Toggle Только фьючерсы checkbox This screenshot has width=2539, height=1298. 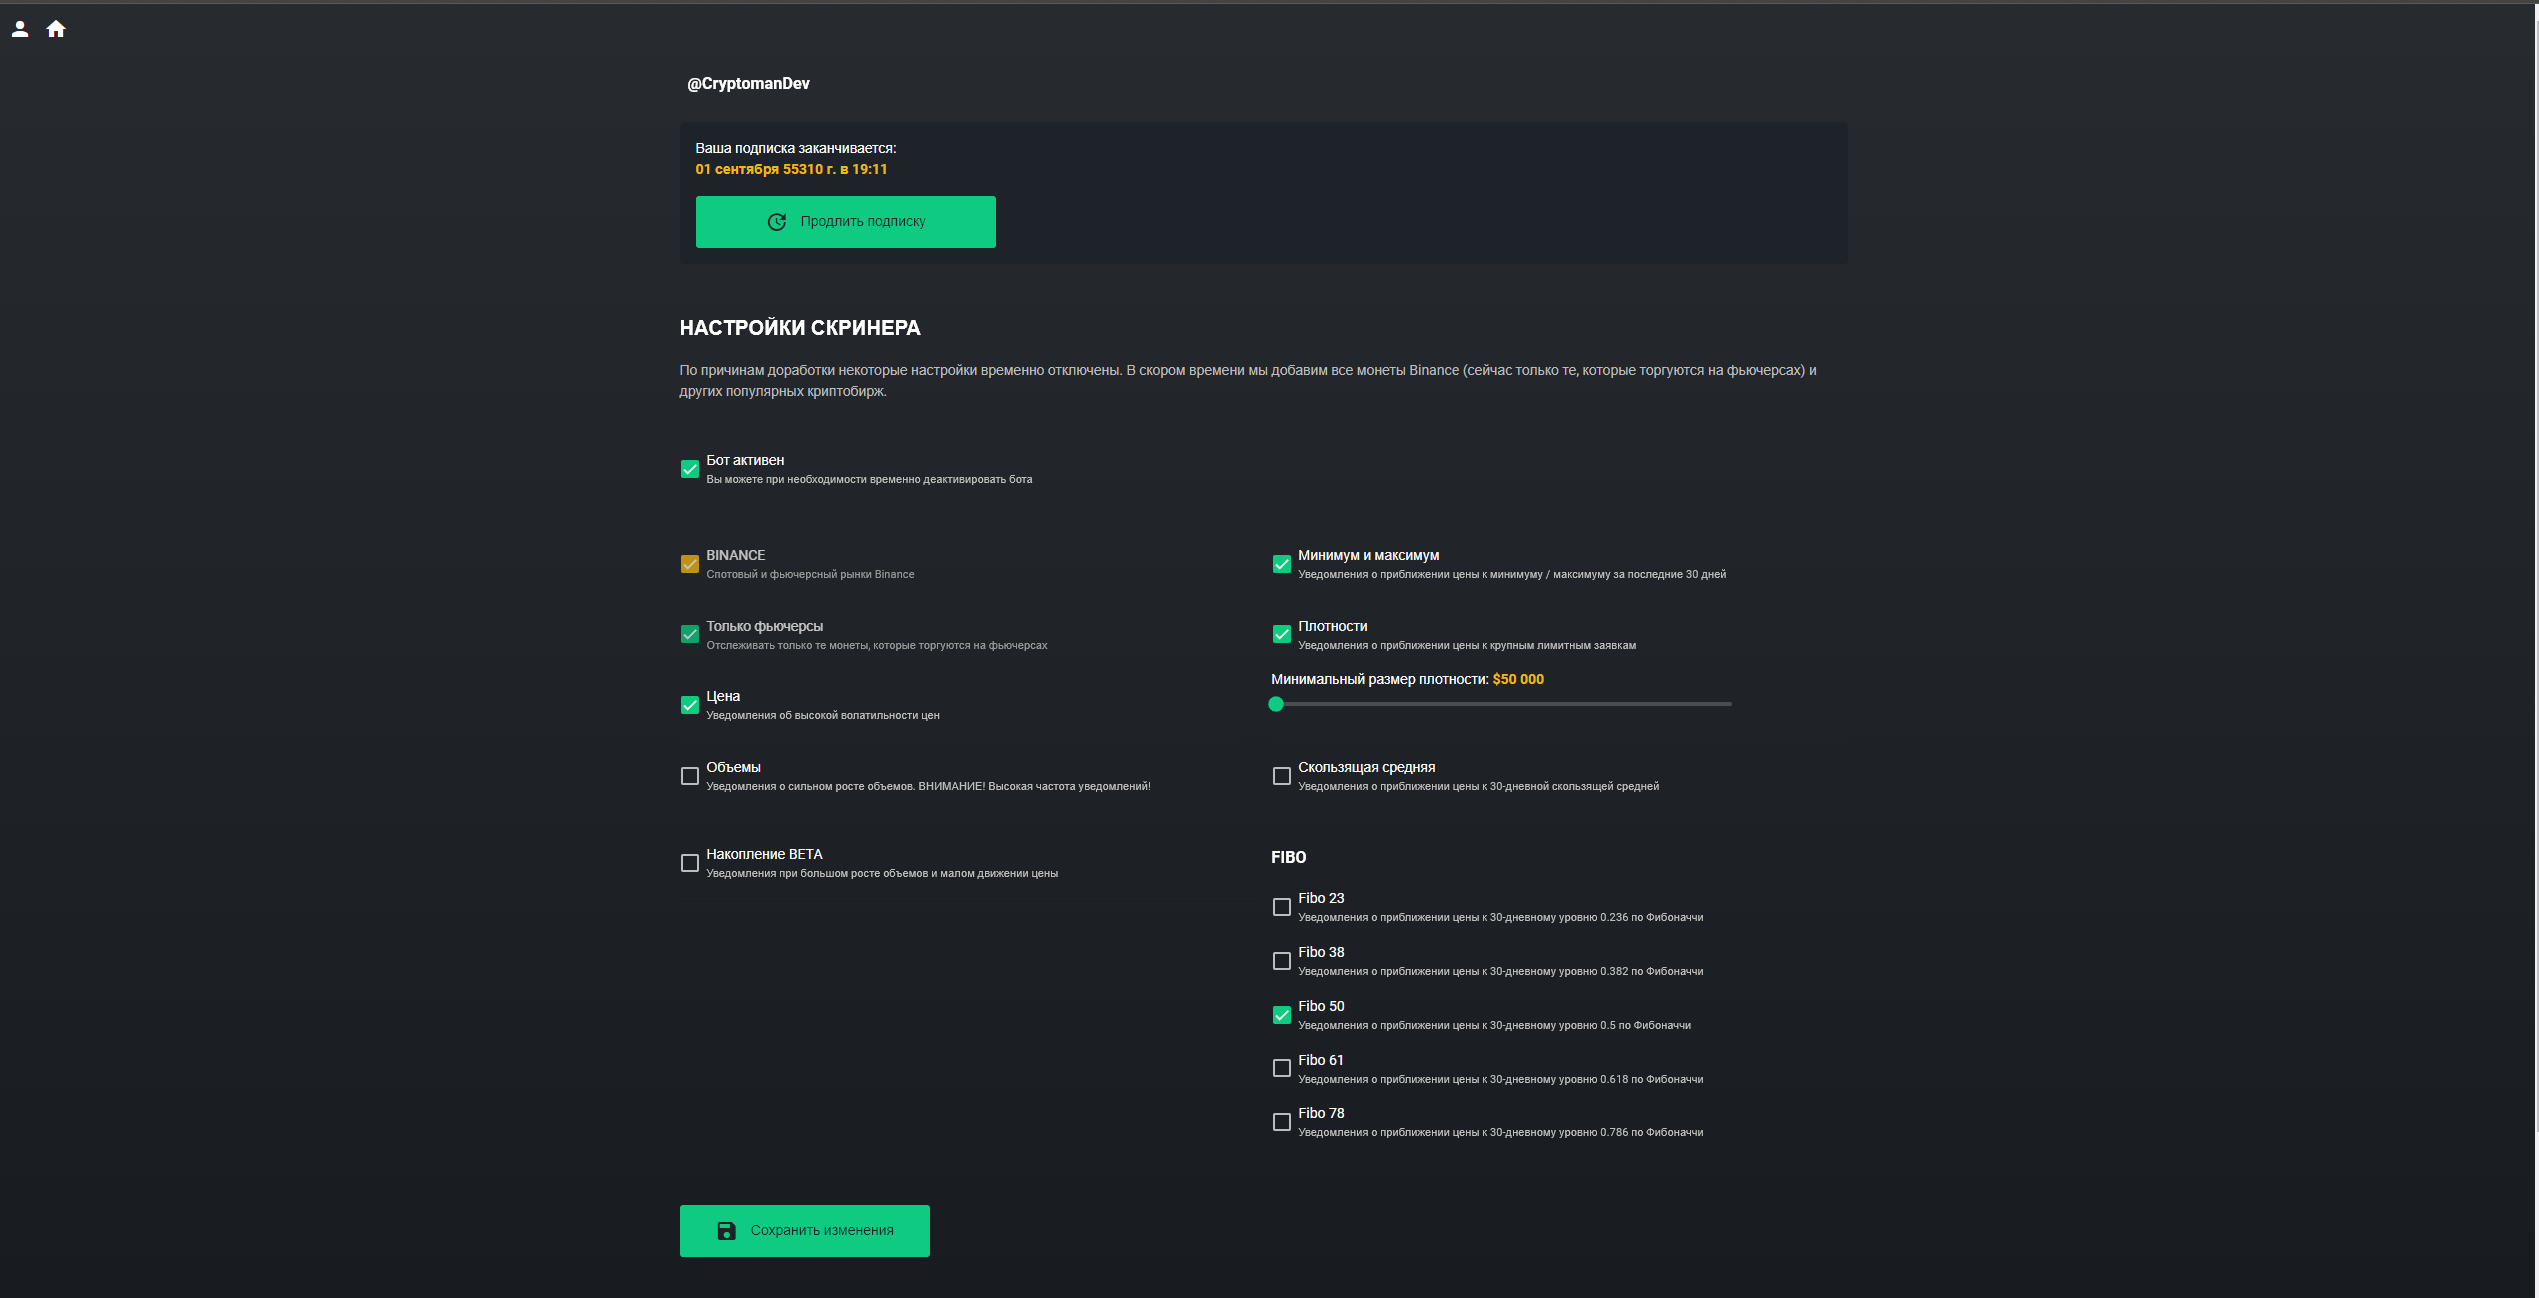coord(690,634)
